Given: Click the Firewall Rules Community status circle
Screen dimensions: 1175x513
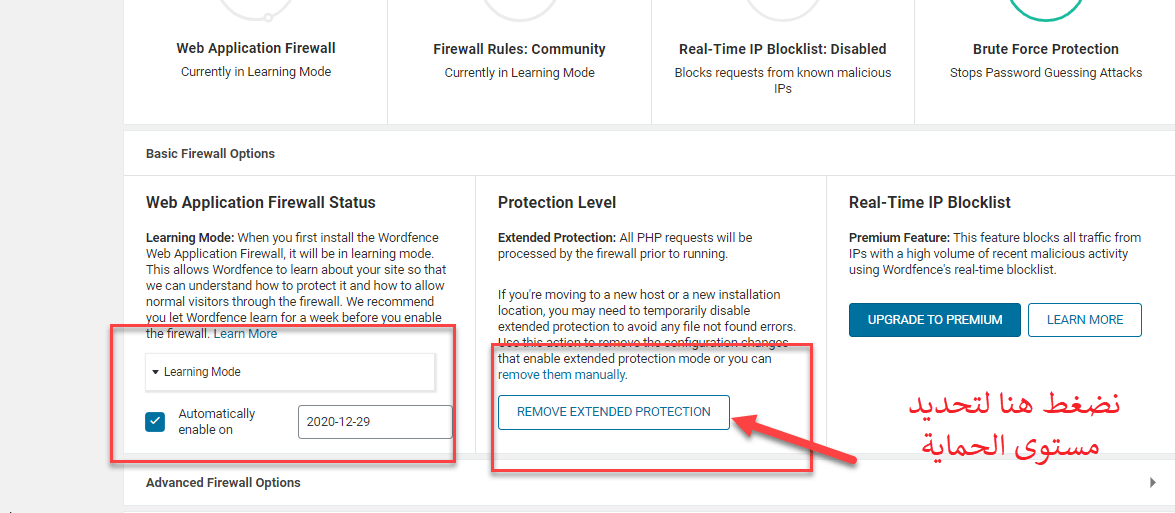Looking at the screenshot, I should (519, 9).
